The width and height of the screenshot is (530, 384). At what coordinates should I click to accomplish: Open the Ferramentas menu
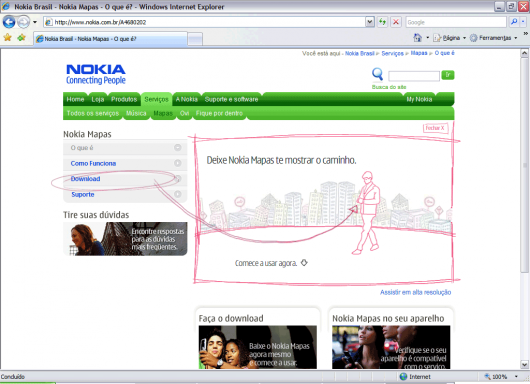tap(493, 38)
